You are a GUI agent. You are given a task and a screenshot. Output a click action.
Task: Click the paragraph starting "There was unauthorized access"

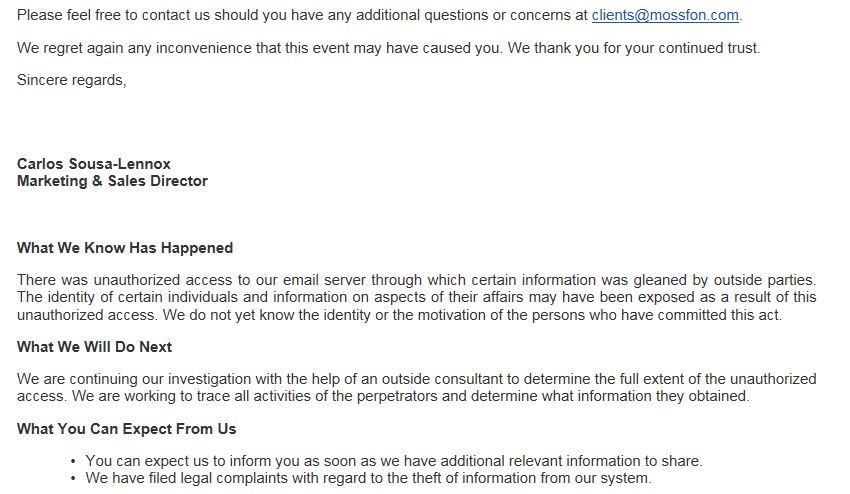click(x=416, y=297)
